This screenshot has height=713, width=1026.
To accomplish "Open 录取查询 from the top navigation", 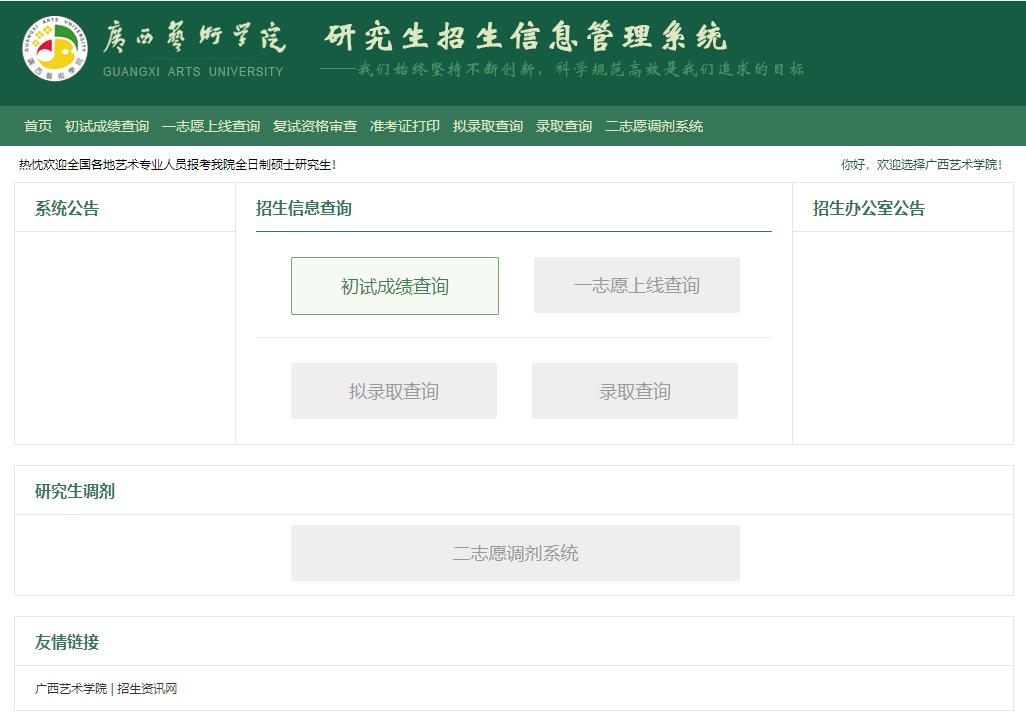I will 564,126.
